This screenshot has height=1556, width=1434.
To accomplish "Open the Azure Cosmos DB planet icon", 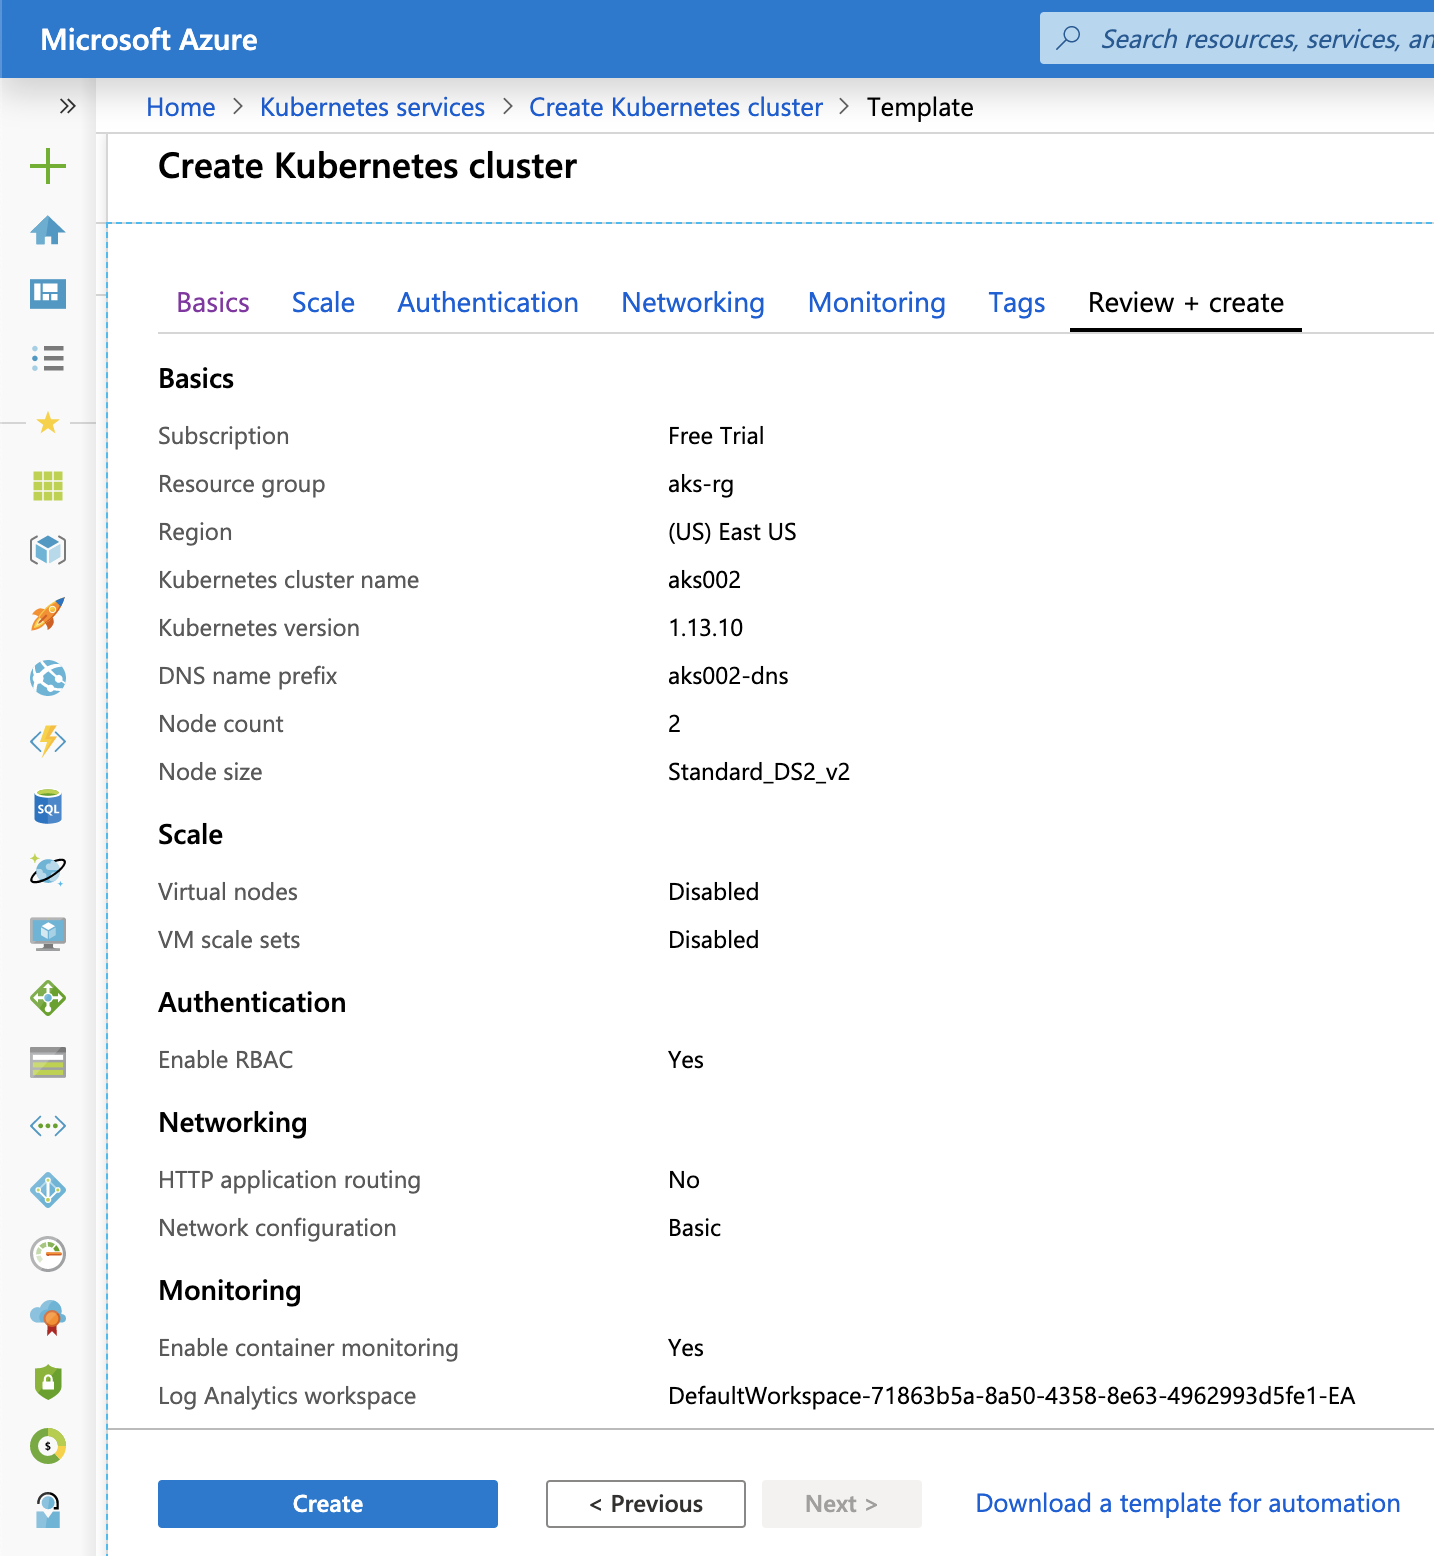I will click(48, 871).
